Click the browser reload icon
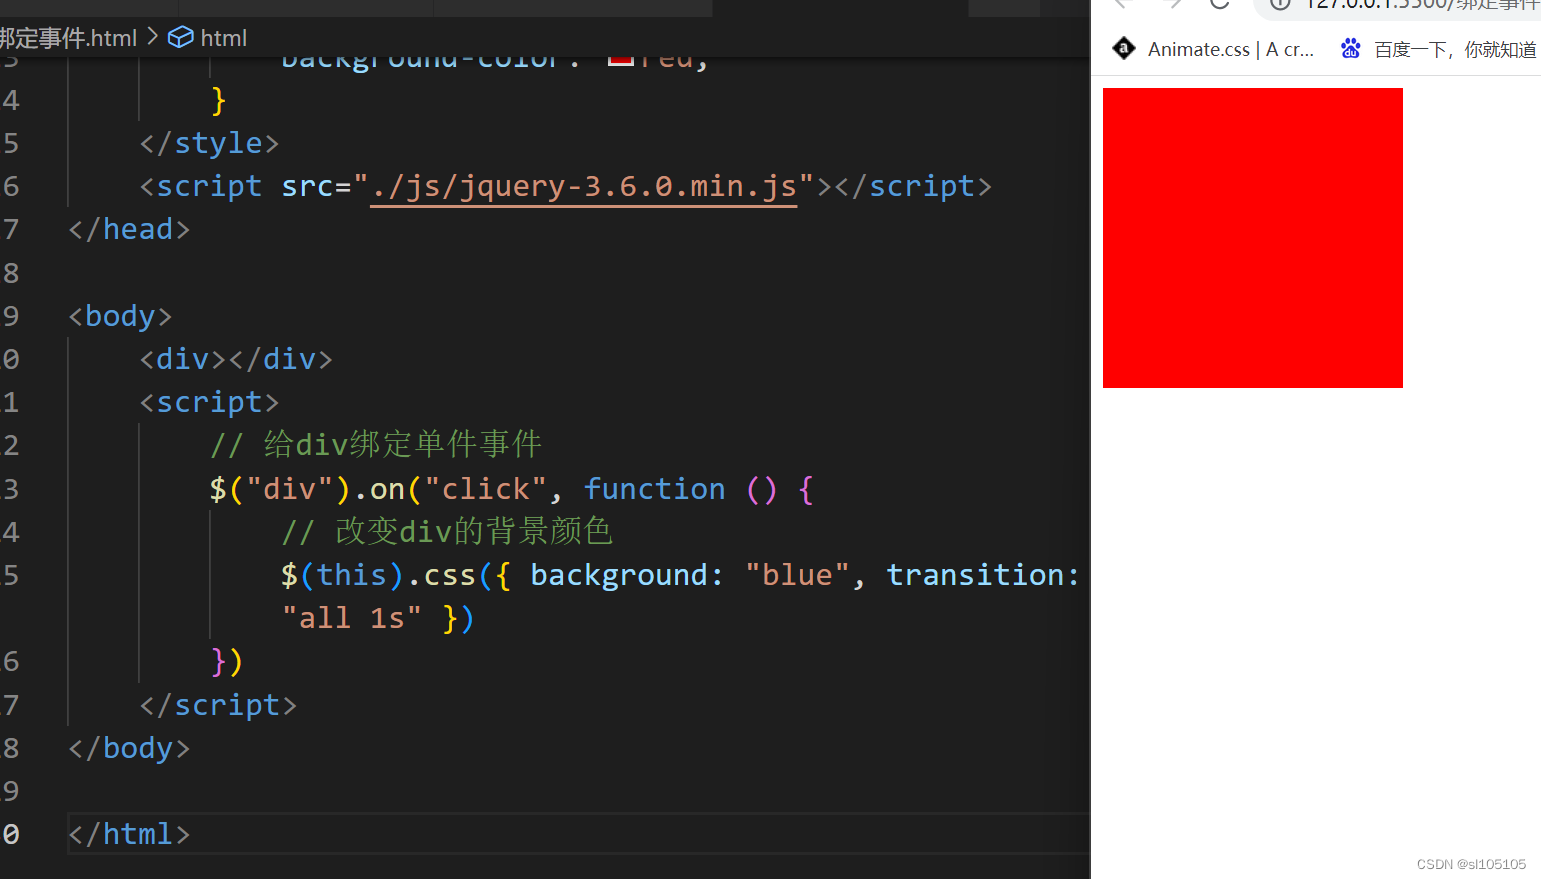The height and width of the screenshot is (879, 1541). 1219,4
